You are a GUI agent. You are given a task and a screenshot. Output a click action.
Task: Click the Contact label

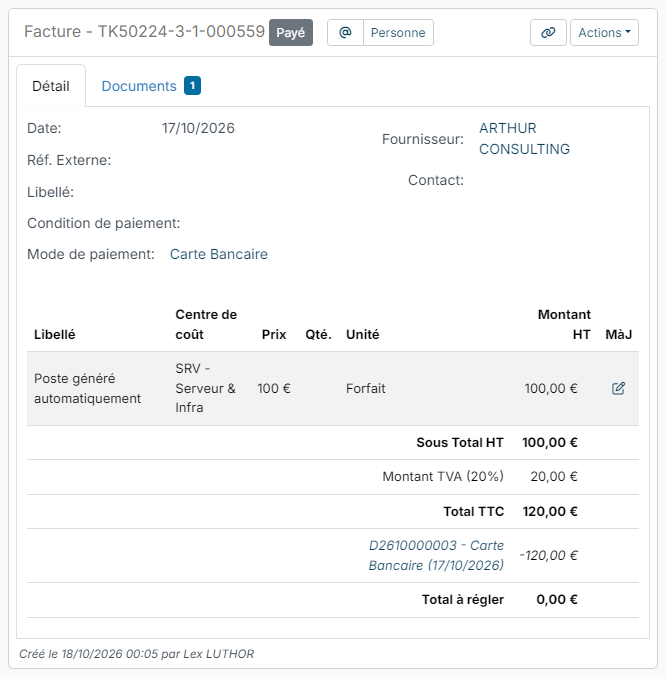point(436,180)
